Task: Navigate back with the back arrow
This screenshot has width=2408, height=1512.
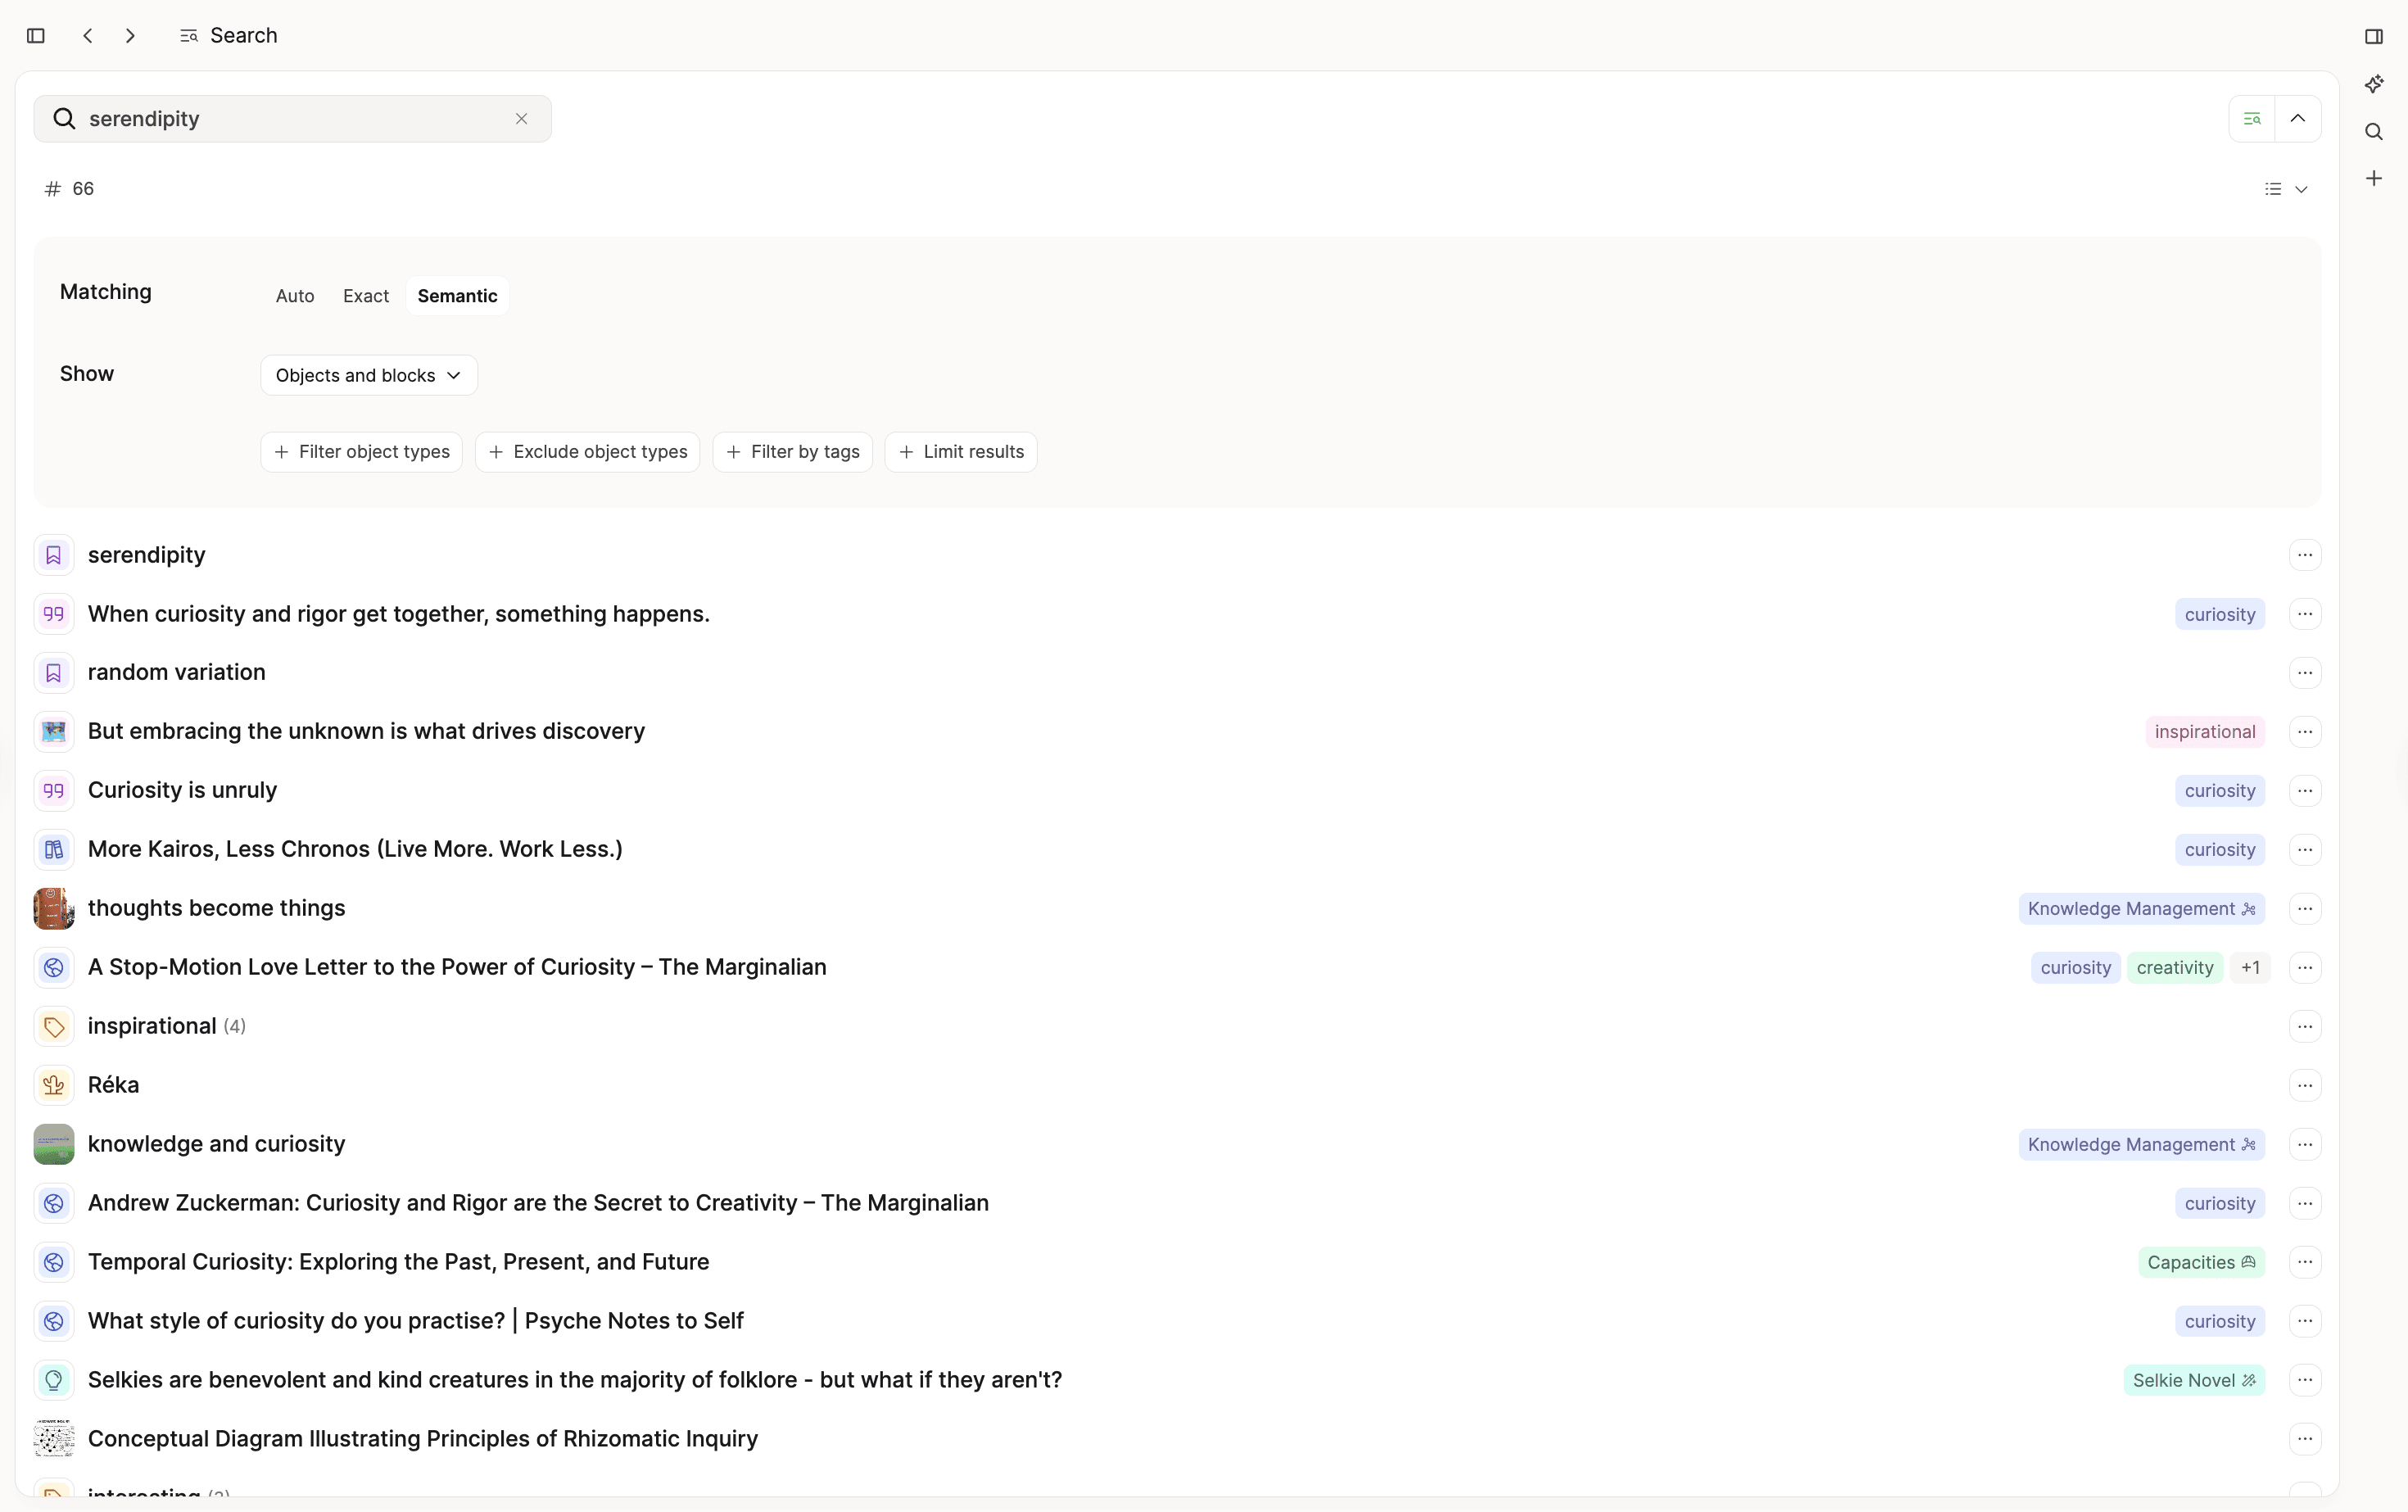Action: pyautogui.click(x=88, y=36)
